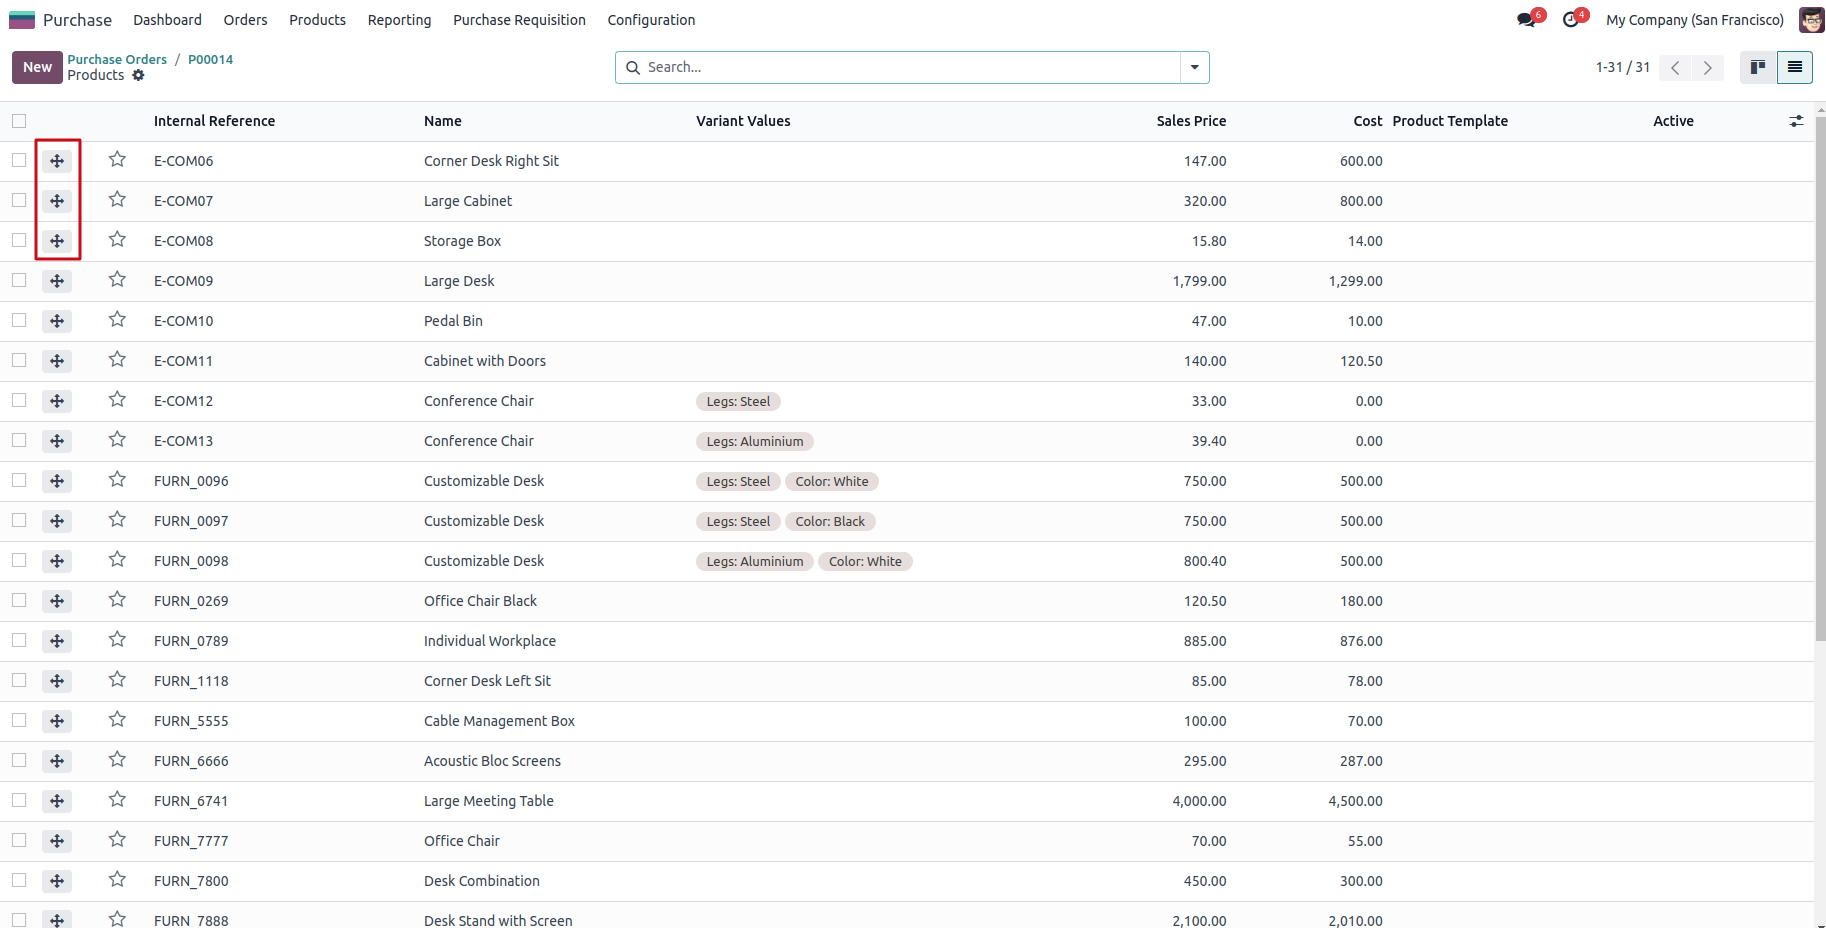Switch to Kanban view
1826x928 pixels.
tap(1757, 67)
